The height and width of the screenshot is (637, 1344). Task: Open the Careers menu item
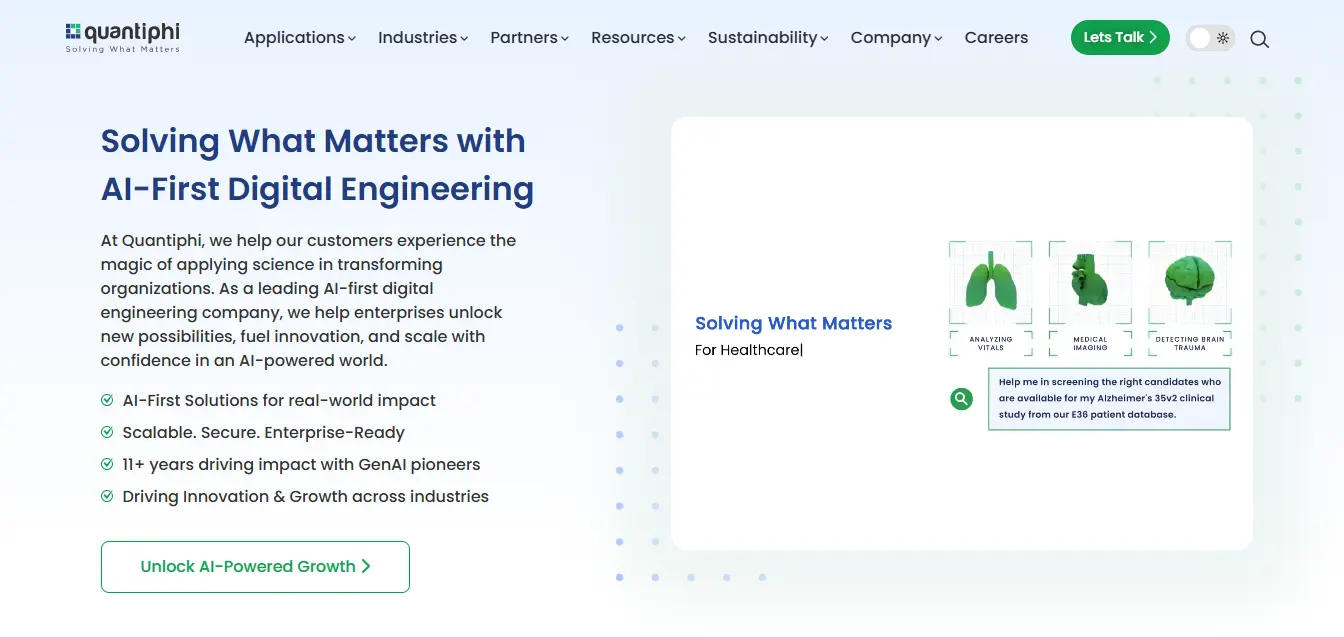(996, 38)
